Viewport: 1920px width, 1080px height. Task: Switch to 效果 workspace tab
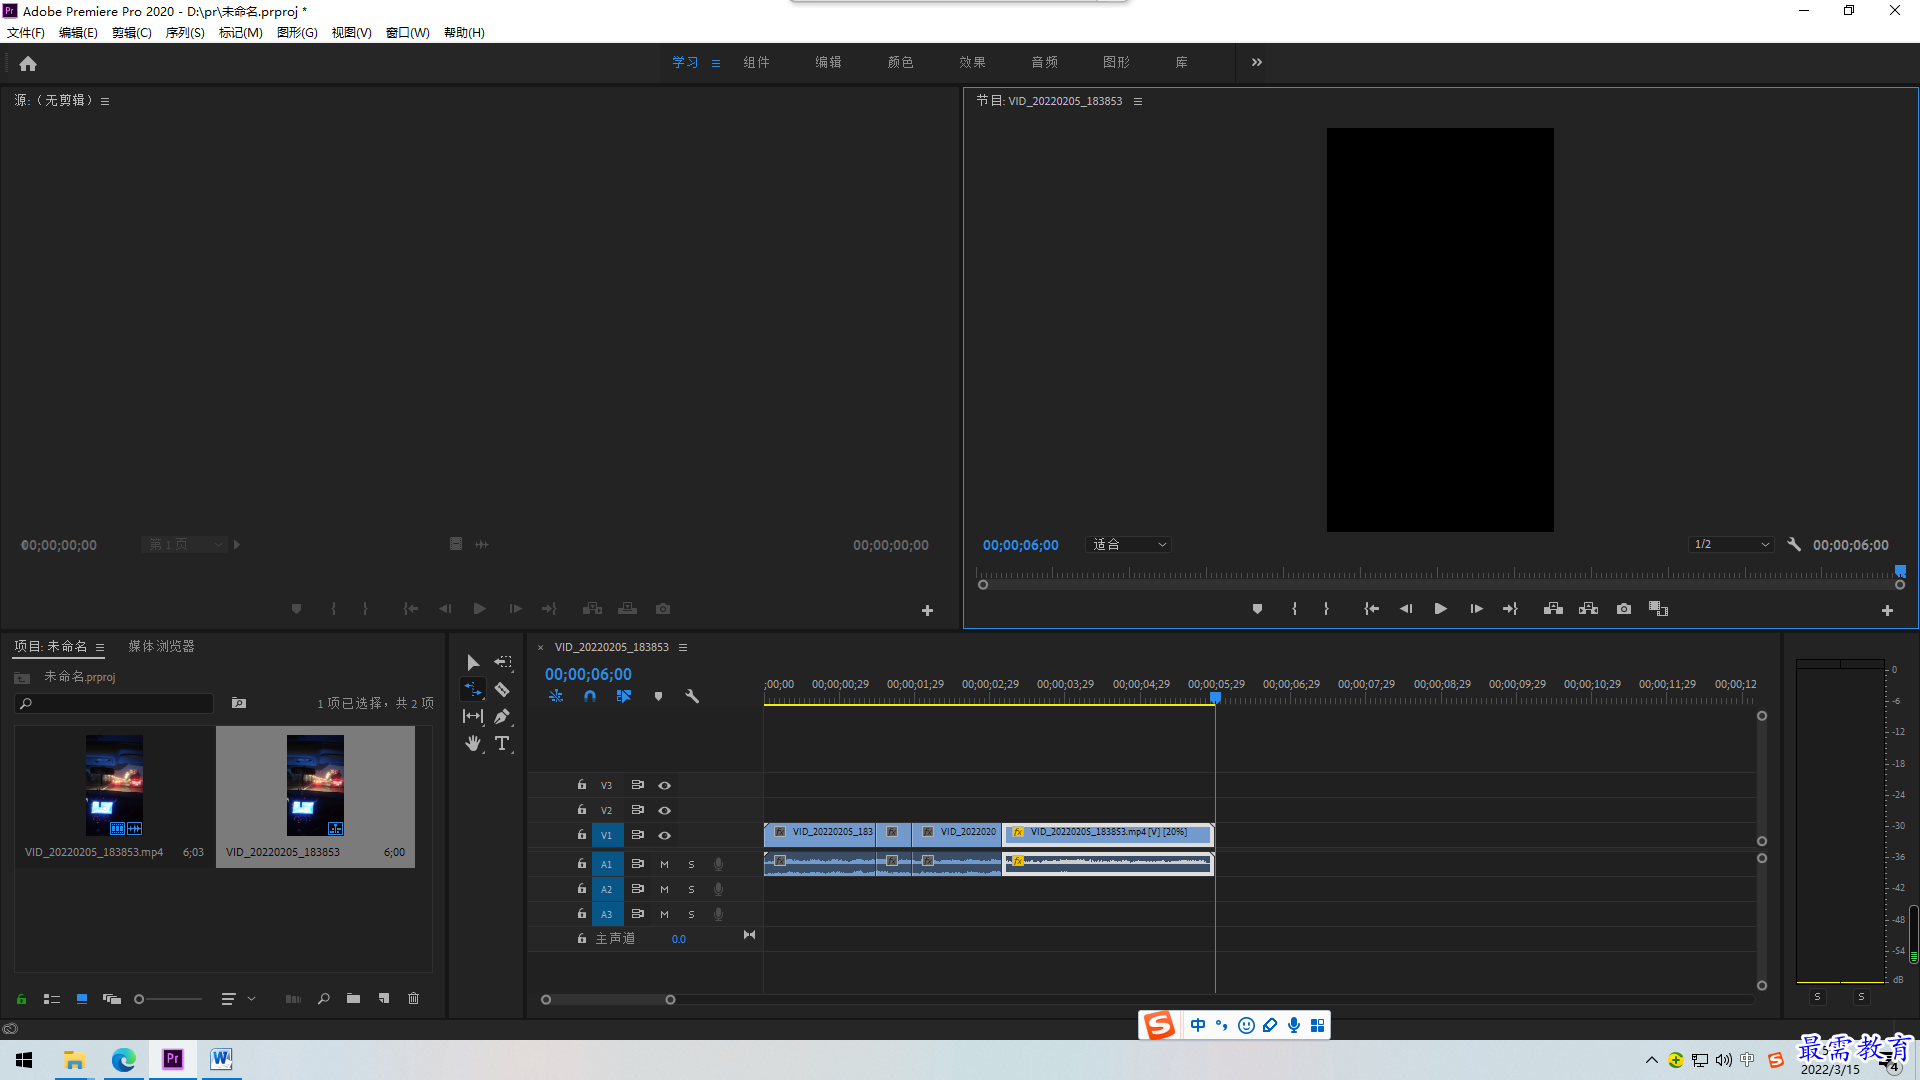point(972,62)
